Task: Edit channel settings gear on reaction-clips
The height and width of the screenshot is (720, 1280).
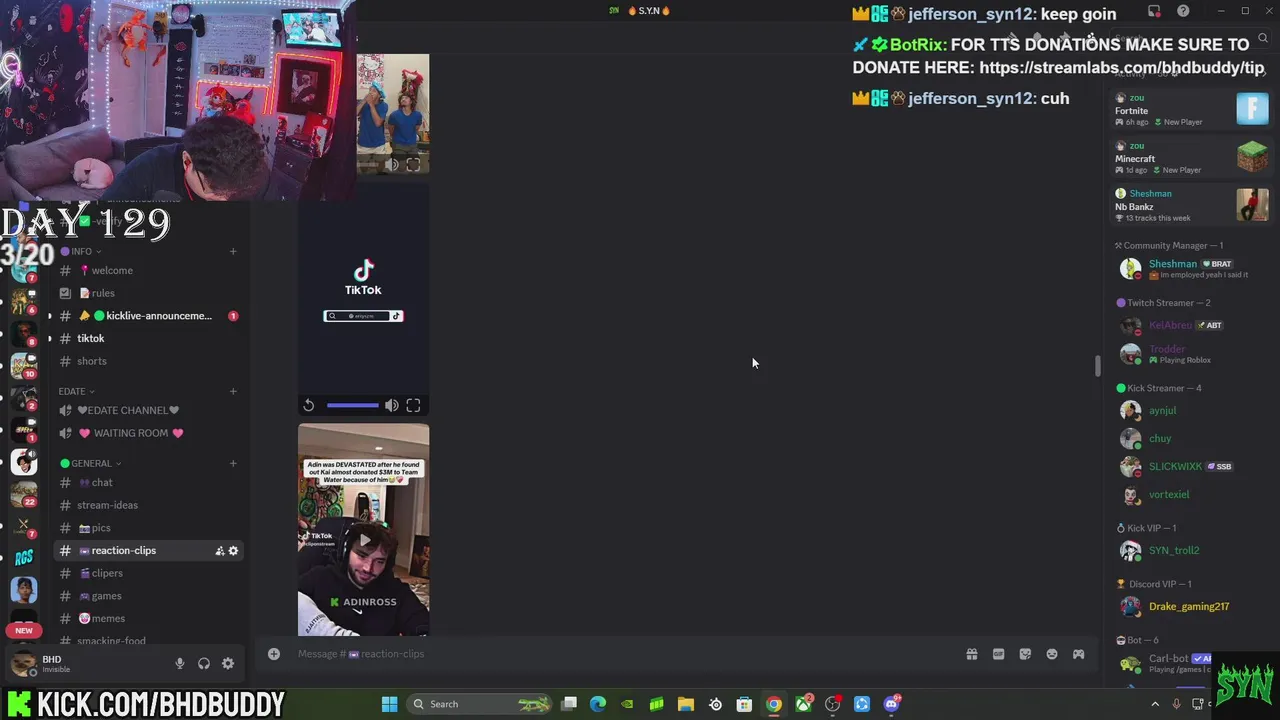Action: [x=234, y=551]
